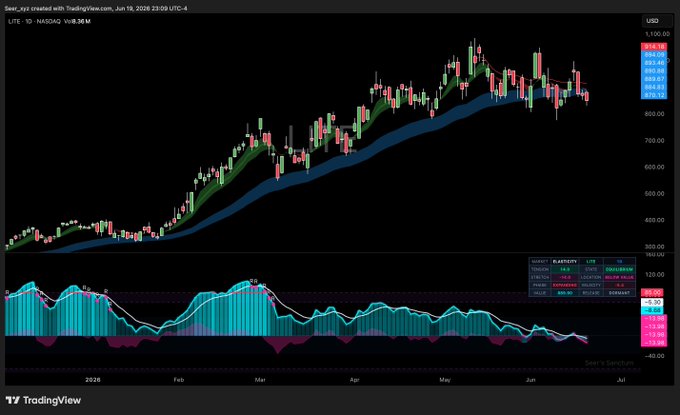Click the green LITE cell in indicator table
Screen dimensions: 680x415
coord(591,261)
